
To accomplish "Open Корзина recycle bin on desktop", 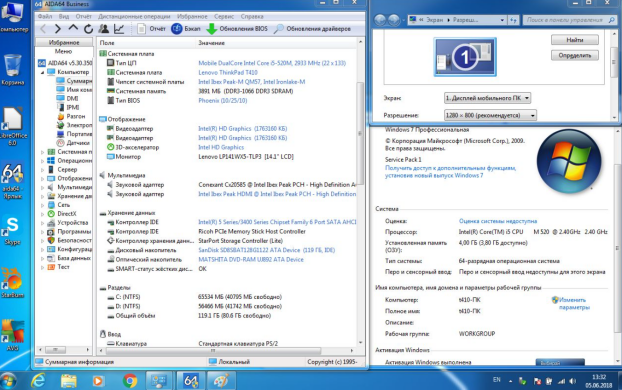I will 13,70.
